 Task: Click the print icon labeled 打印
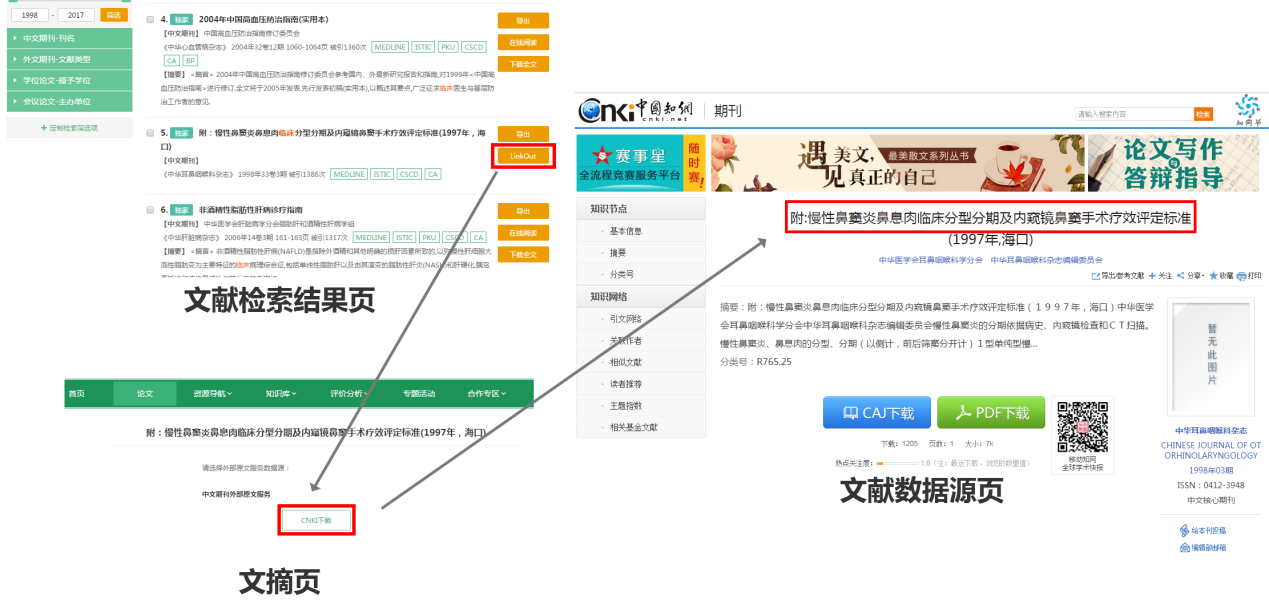pos(1241,276)
